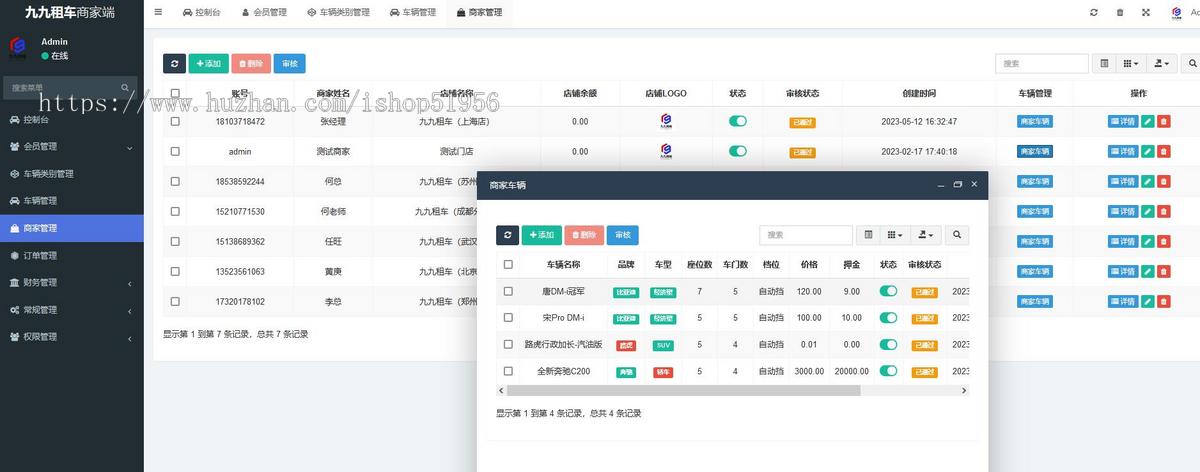Click the 添加 button in 商家车辆 dialog
This screenshot has width=1200, height=472.
[541, 235]
